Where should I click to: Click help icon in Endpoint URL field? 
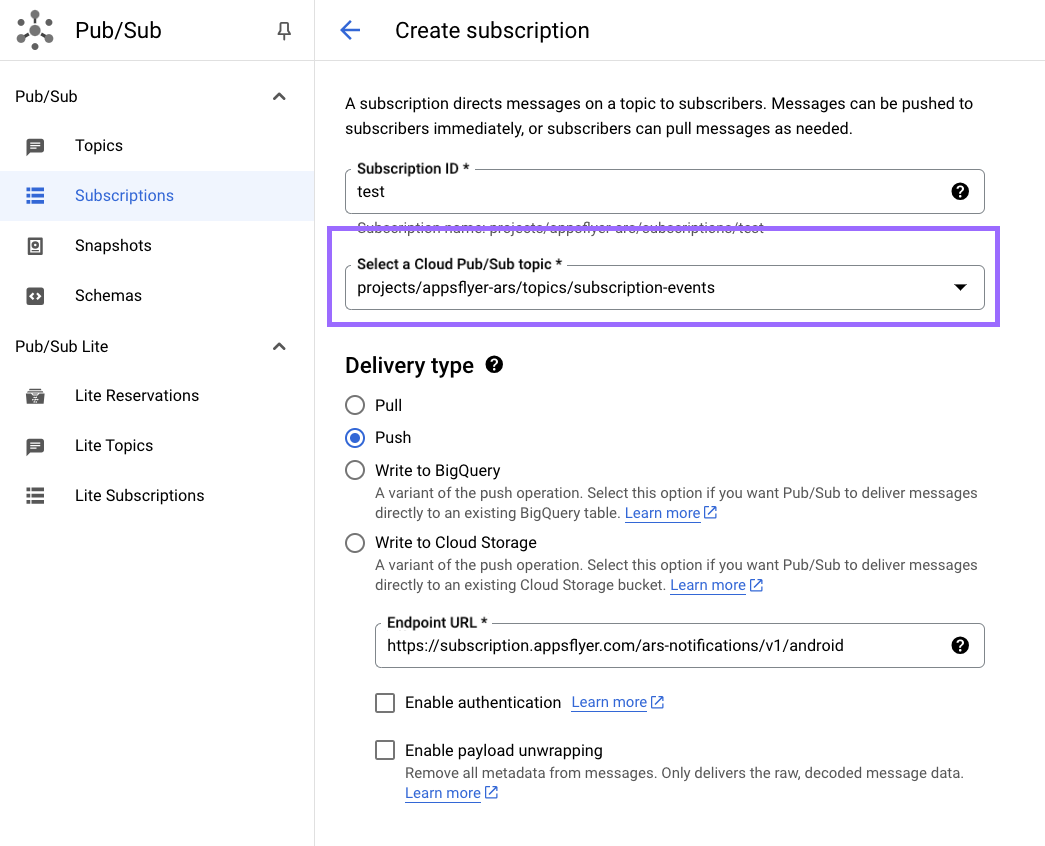pyautogui.click(x=960, y=645)
